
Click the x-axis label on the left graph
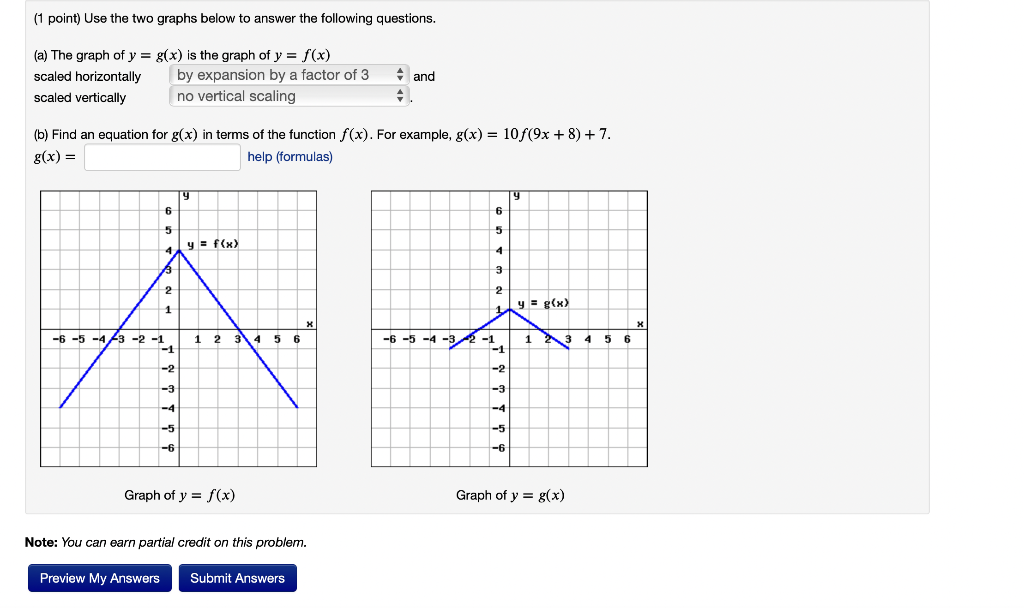309,322
